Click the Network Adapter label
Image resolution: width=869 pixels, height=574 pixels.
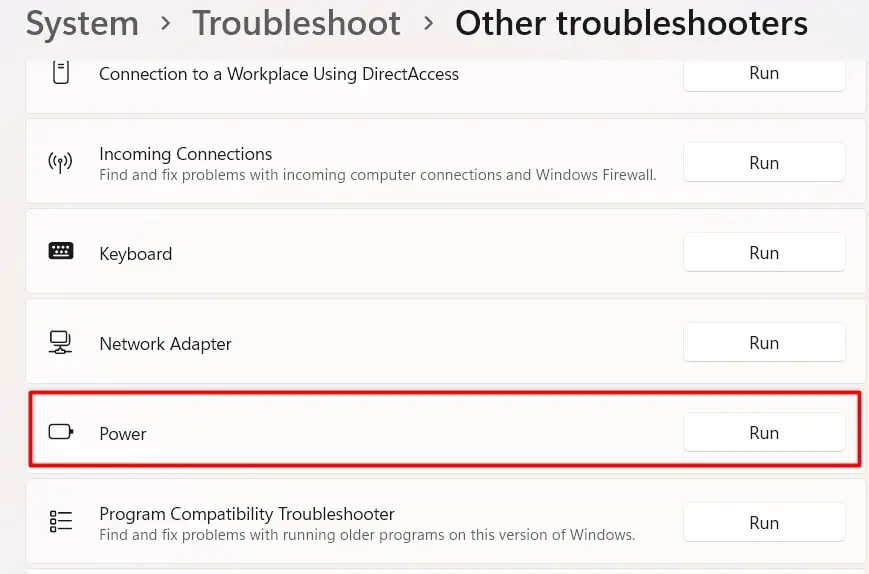coord(165,344)
